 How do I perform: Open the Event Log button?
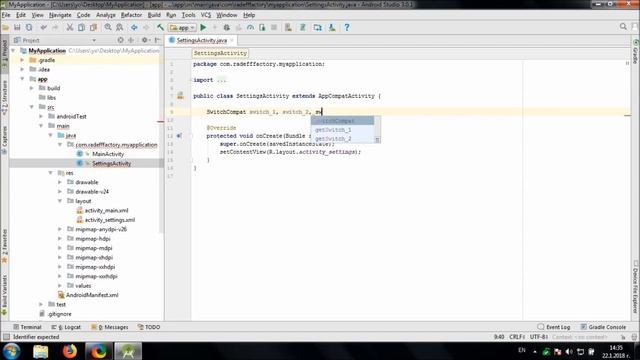[554, 327]
